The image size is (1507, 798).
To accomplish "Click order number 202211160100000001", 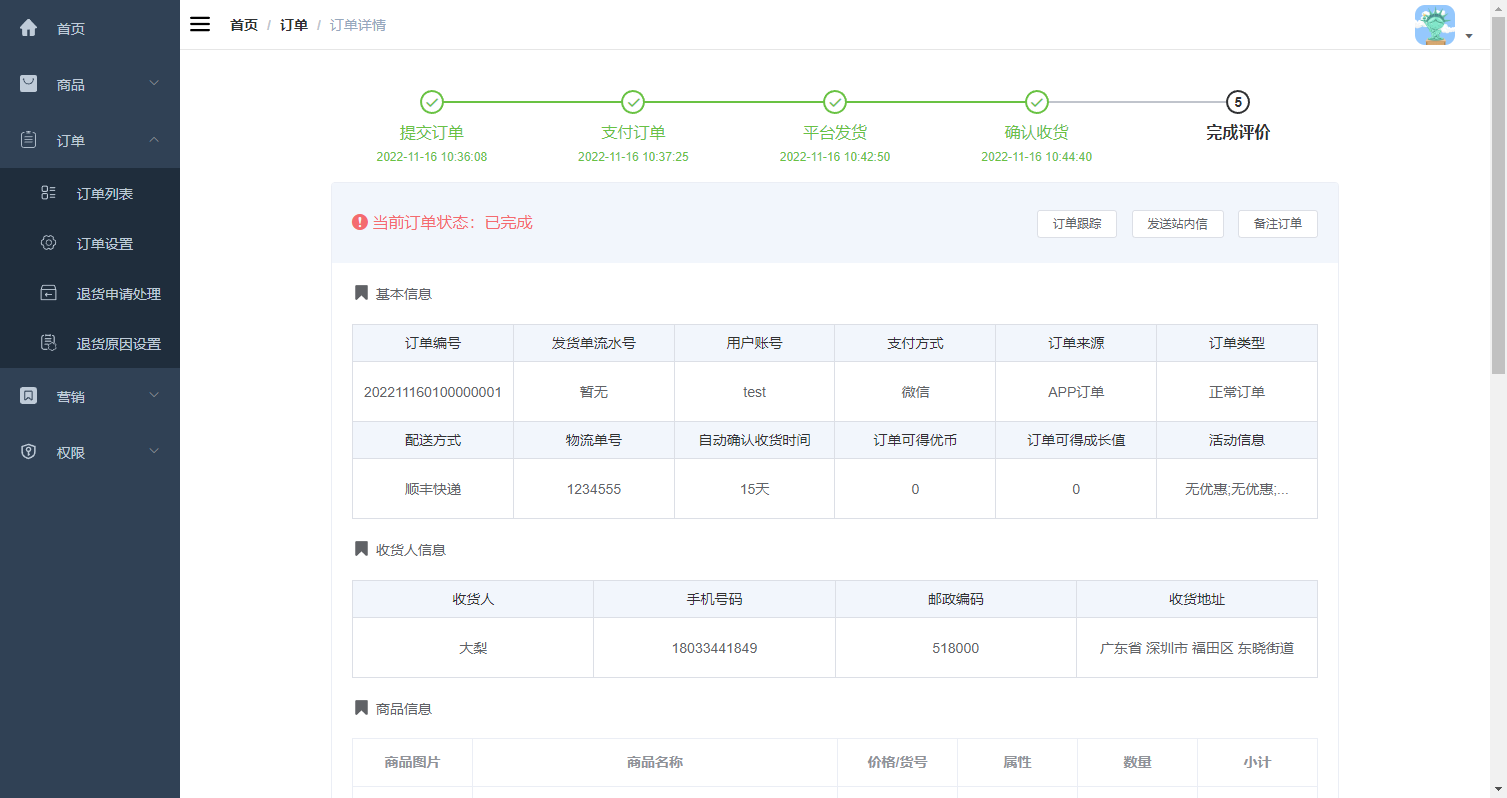I will click(433, 392).
